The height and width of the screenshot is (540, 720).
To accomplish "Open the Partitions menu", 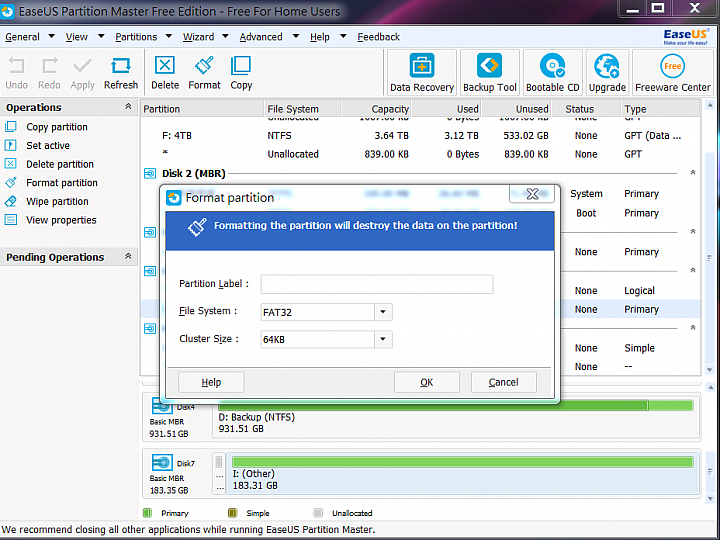I will [x=136, y=37].
